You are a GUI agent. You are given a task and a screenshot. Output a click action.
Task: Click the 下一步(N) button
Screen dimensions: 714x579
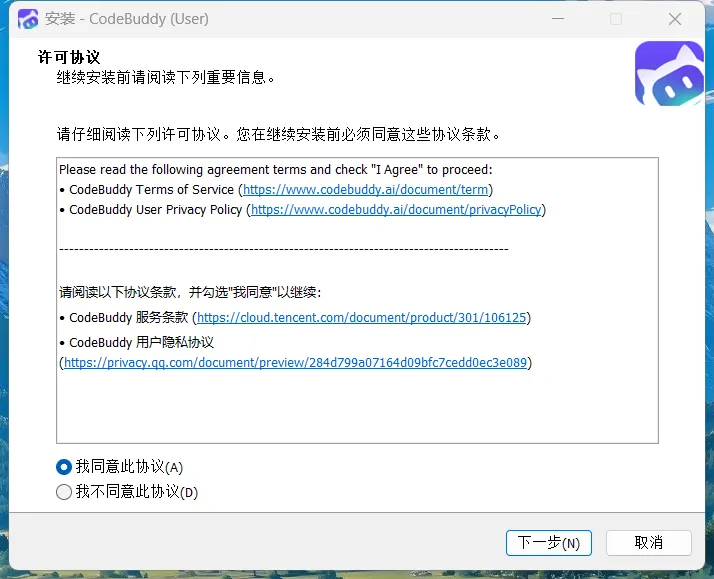point(549,543)
